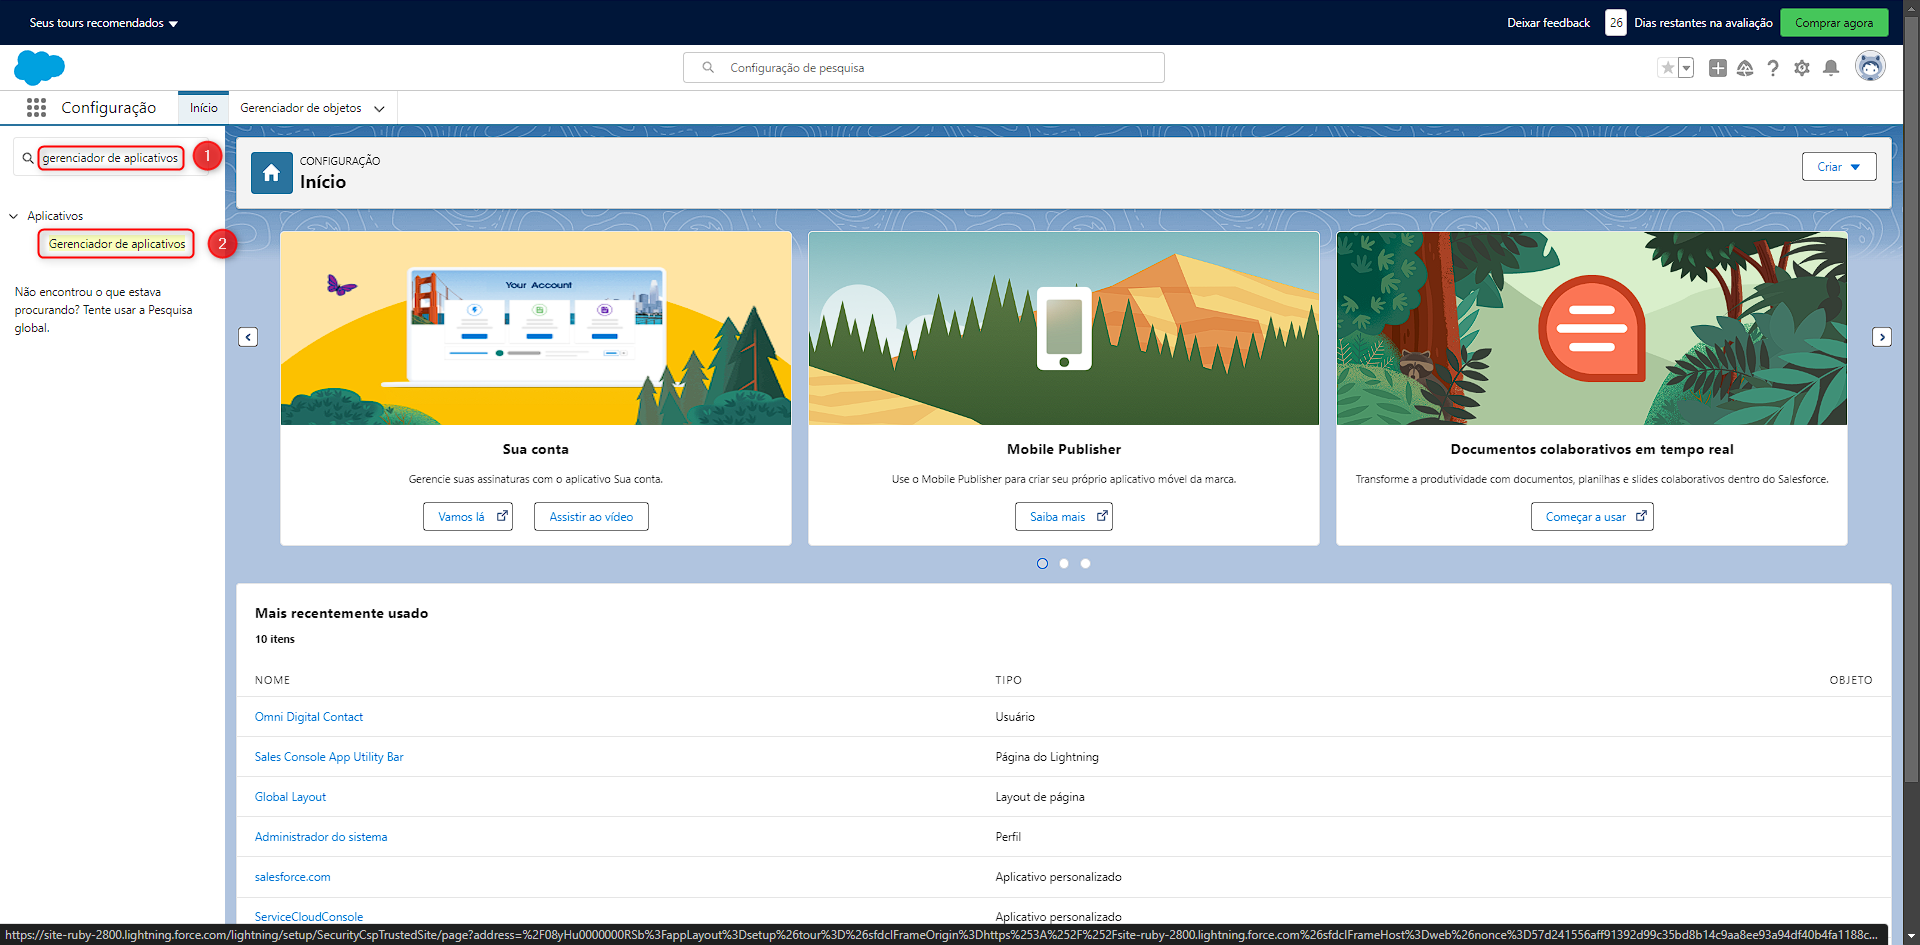The height and width of the screenshot is (945, 1920).
Task: Expand Seus tours recomendados dropdown
Action: pos(104,23)
